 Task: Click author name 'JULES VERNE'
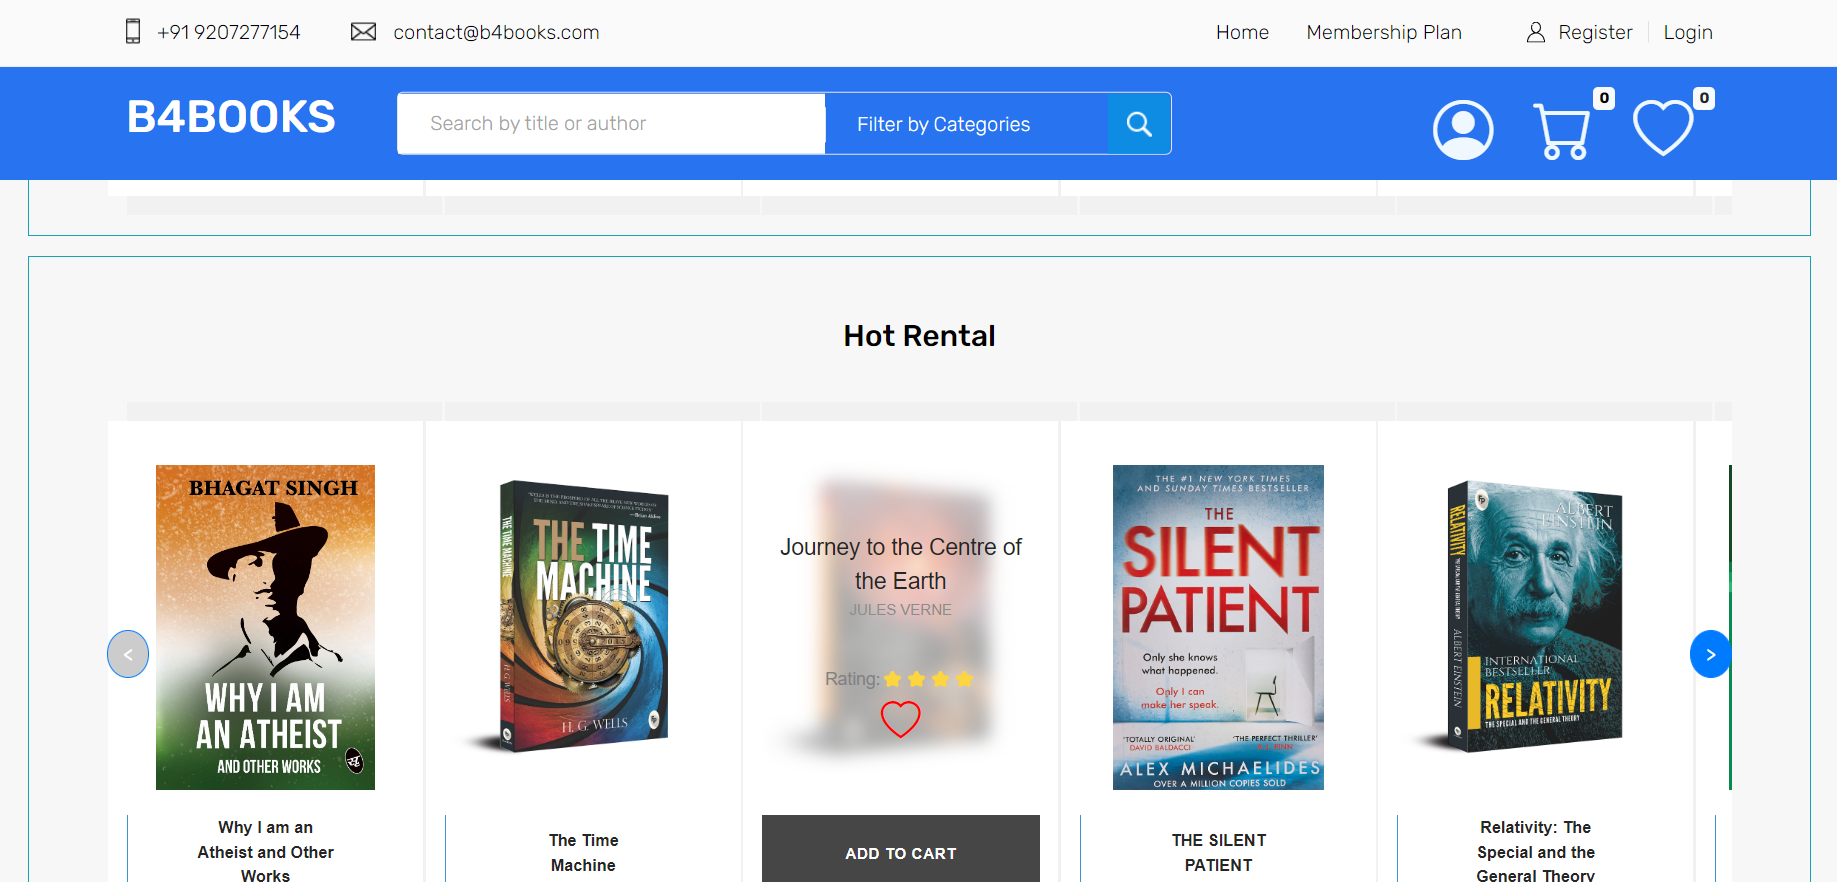click(900, 610)
